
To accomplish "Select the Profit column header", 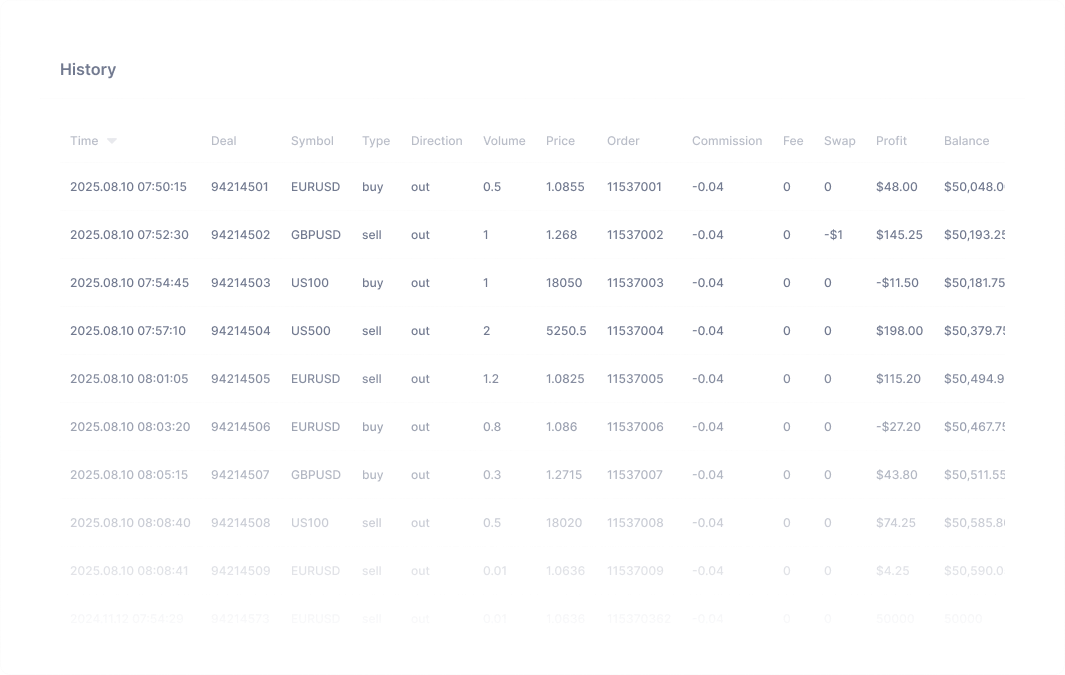I will tap(891, 141).
